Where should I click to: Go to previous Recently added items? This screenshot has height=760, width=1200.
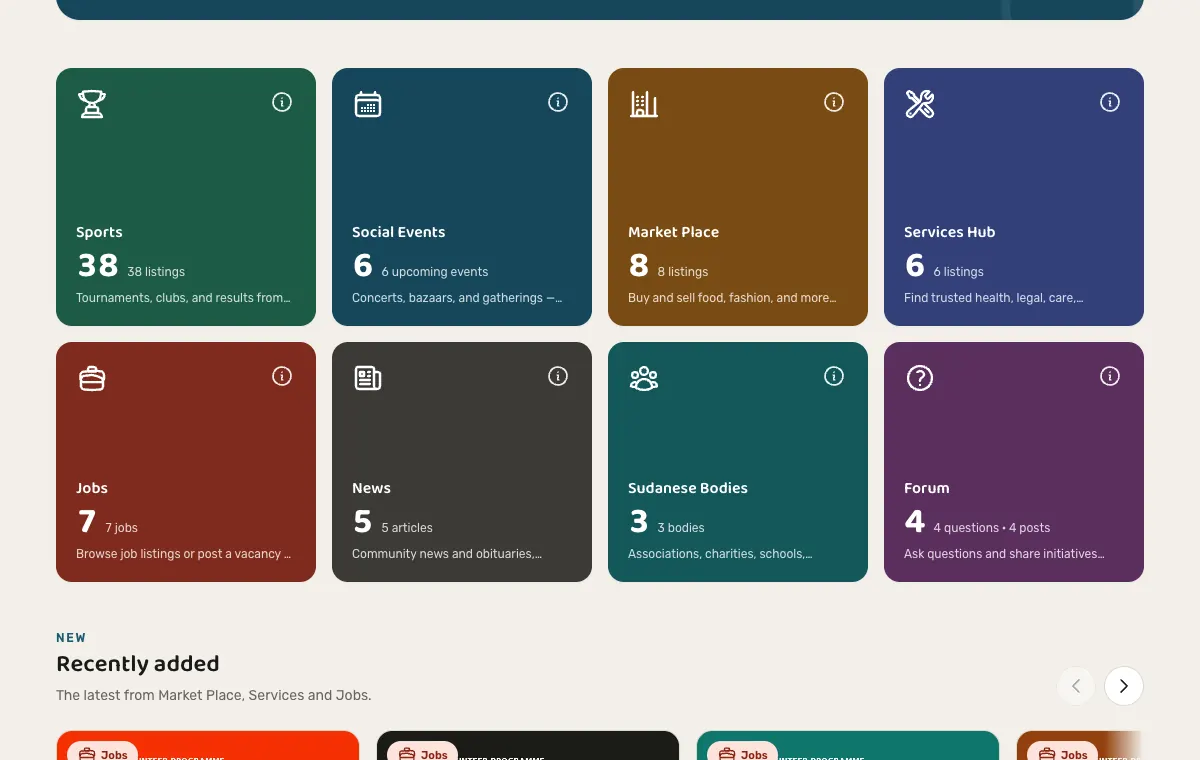tap(1076, 686)
